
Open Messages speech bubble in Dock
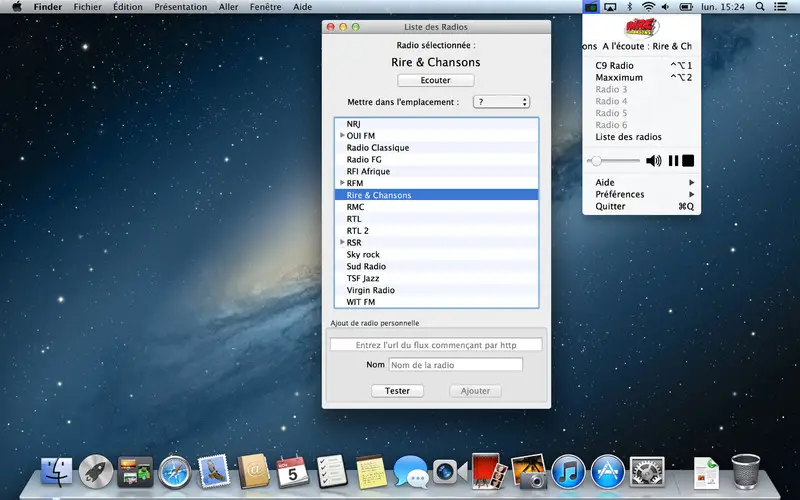click(x=411, y=471)
